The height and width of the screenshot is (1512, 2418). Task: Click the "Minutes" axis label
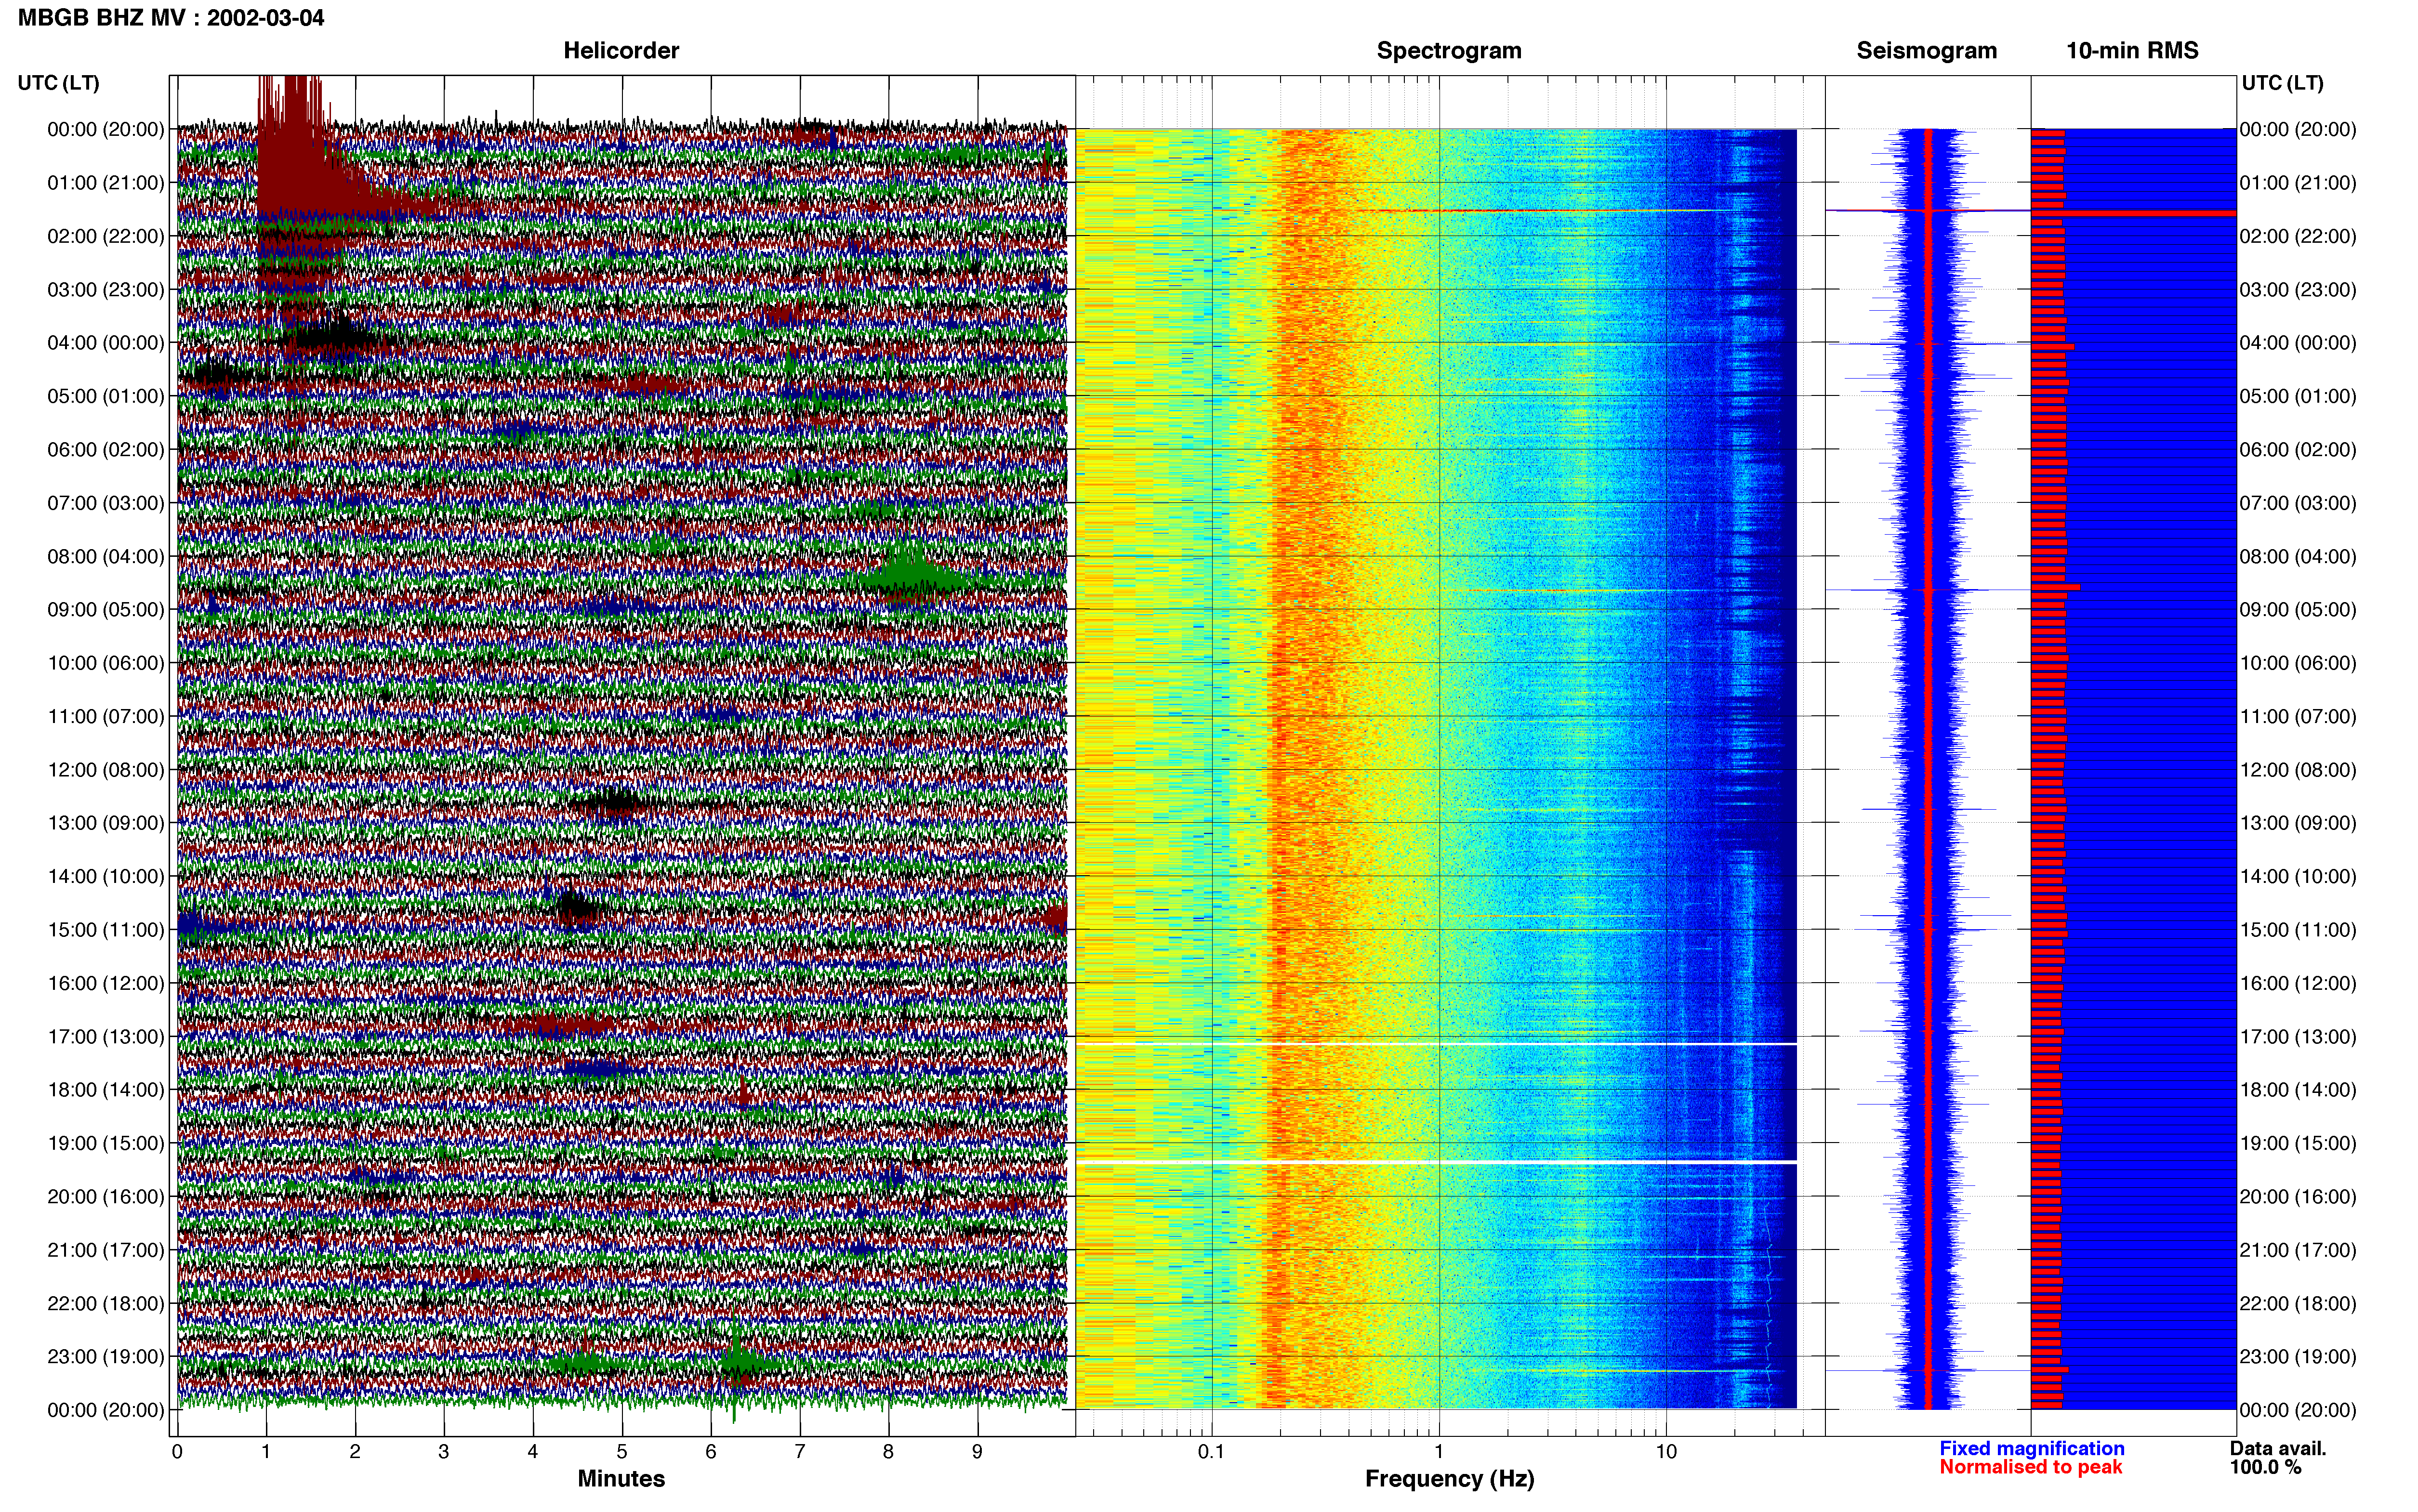coord(621,1478)
